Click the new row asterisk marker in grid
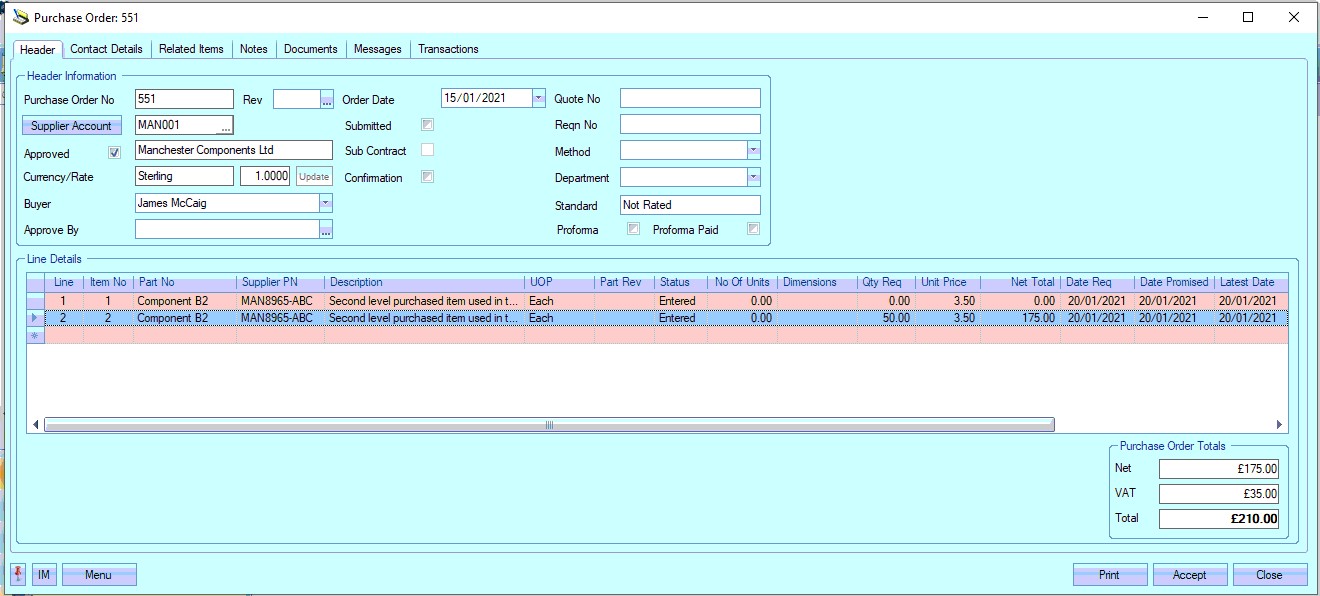 (x=36, y=336)
